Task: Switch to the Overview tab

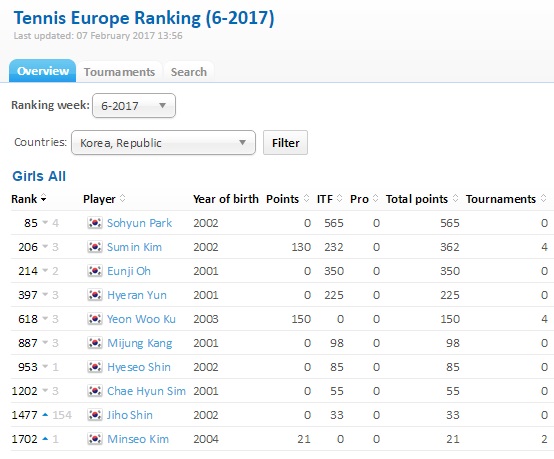Action: click(x=42, y=71)
